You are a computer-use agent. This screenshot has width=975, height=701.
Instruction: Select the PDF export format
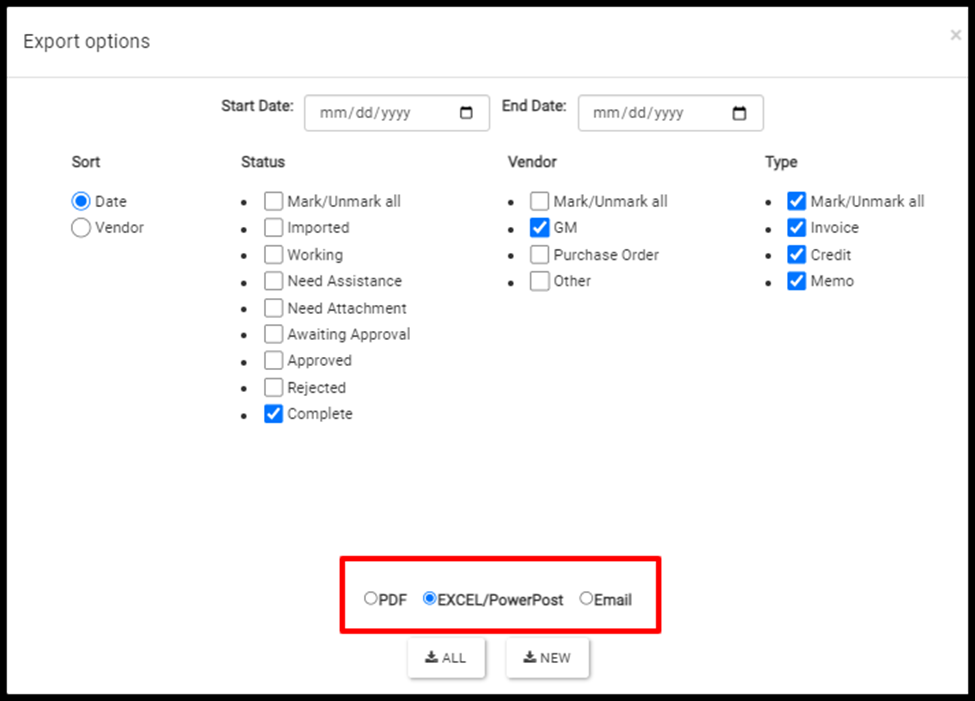tap(371, 598)
